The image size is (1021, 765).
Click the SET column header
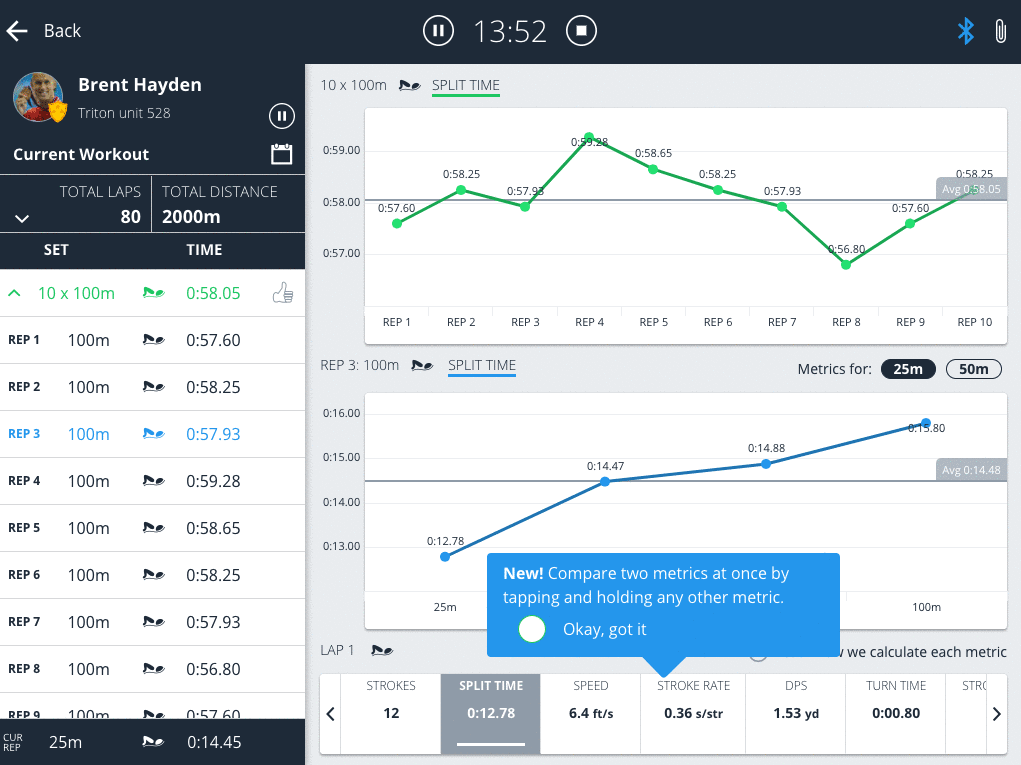coord(56,250)
